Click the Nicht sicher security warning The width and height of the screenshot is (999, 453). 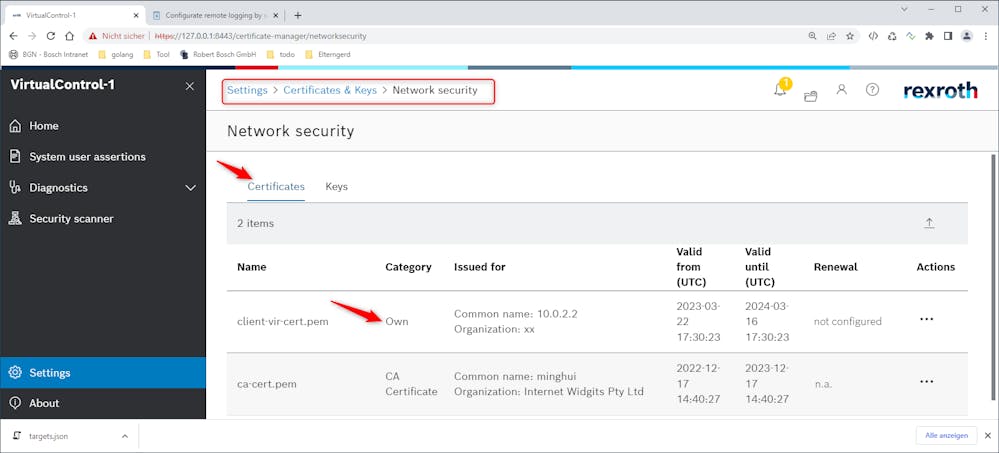[117, 36]
